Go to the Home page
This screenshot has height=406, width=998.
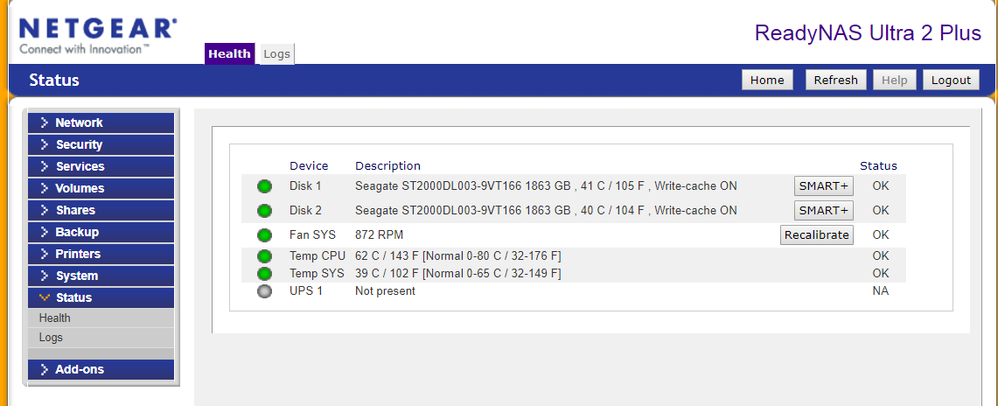(767, 80)
